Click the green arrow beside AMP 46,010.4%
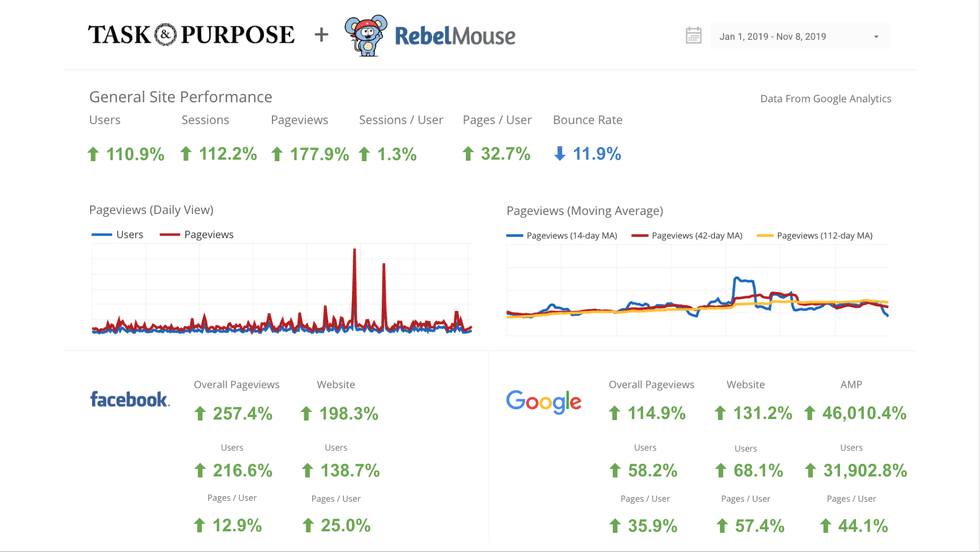 point(810,413)
